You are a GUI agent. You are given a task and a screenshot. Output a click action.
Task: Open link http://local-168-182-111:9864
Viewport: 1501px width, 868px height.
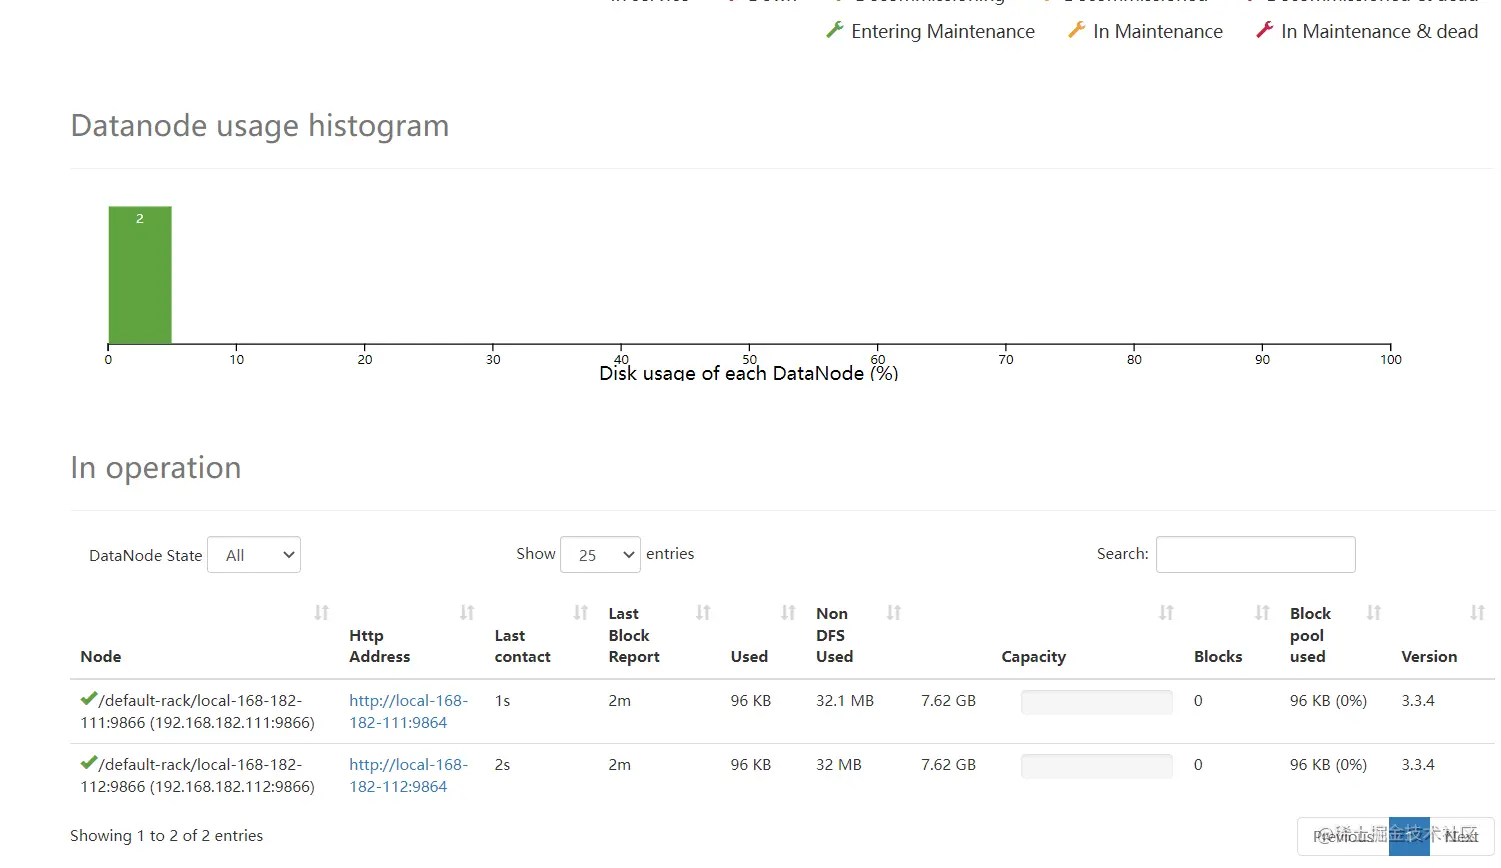408,711
